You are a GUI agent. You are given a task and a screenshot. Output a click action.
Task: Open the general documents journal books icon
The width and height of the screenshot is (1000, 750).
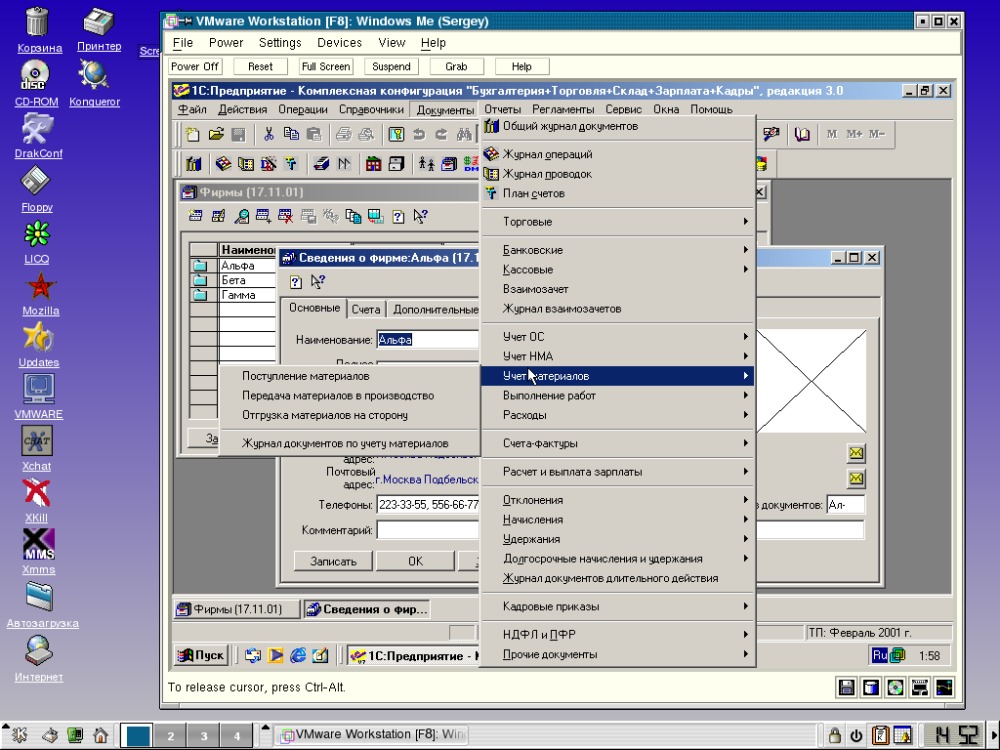click(193, 164)
